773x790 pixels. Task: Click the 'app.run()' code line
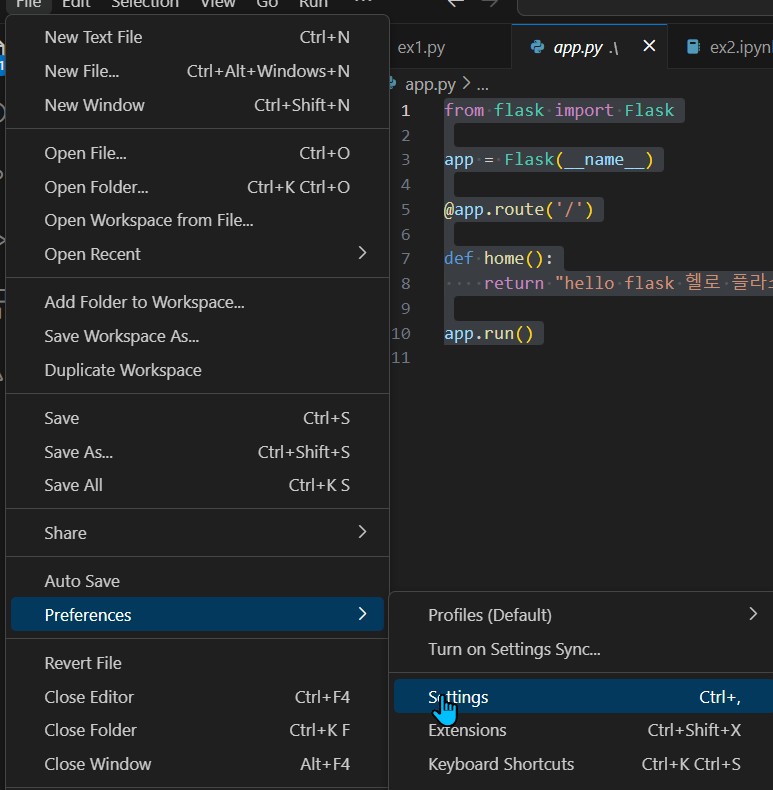click(489, 333)
